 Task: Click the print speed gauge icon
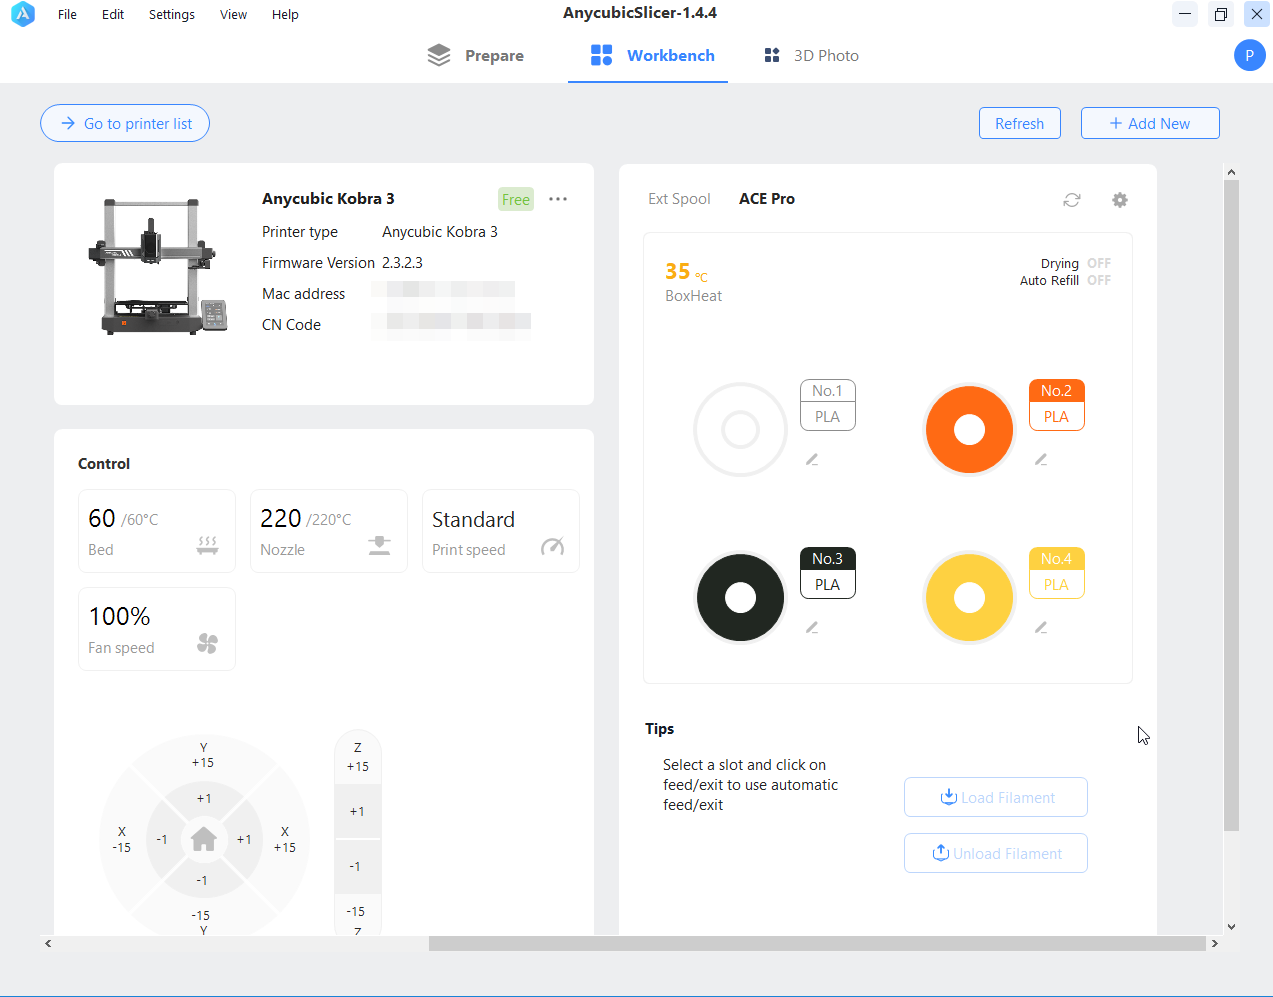click(x=553, y=546)
